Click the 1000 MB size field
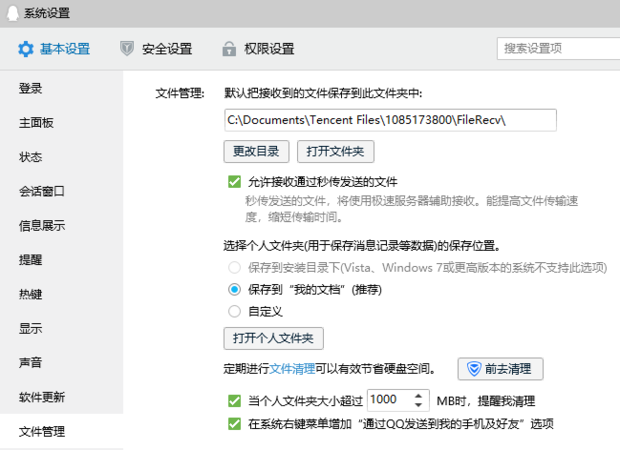620x450 pixels. pyautogui.click(x=398, y=400)
